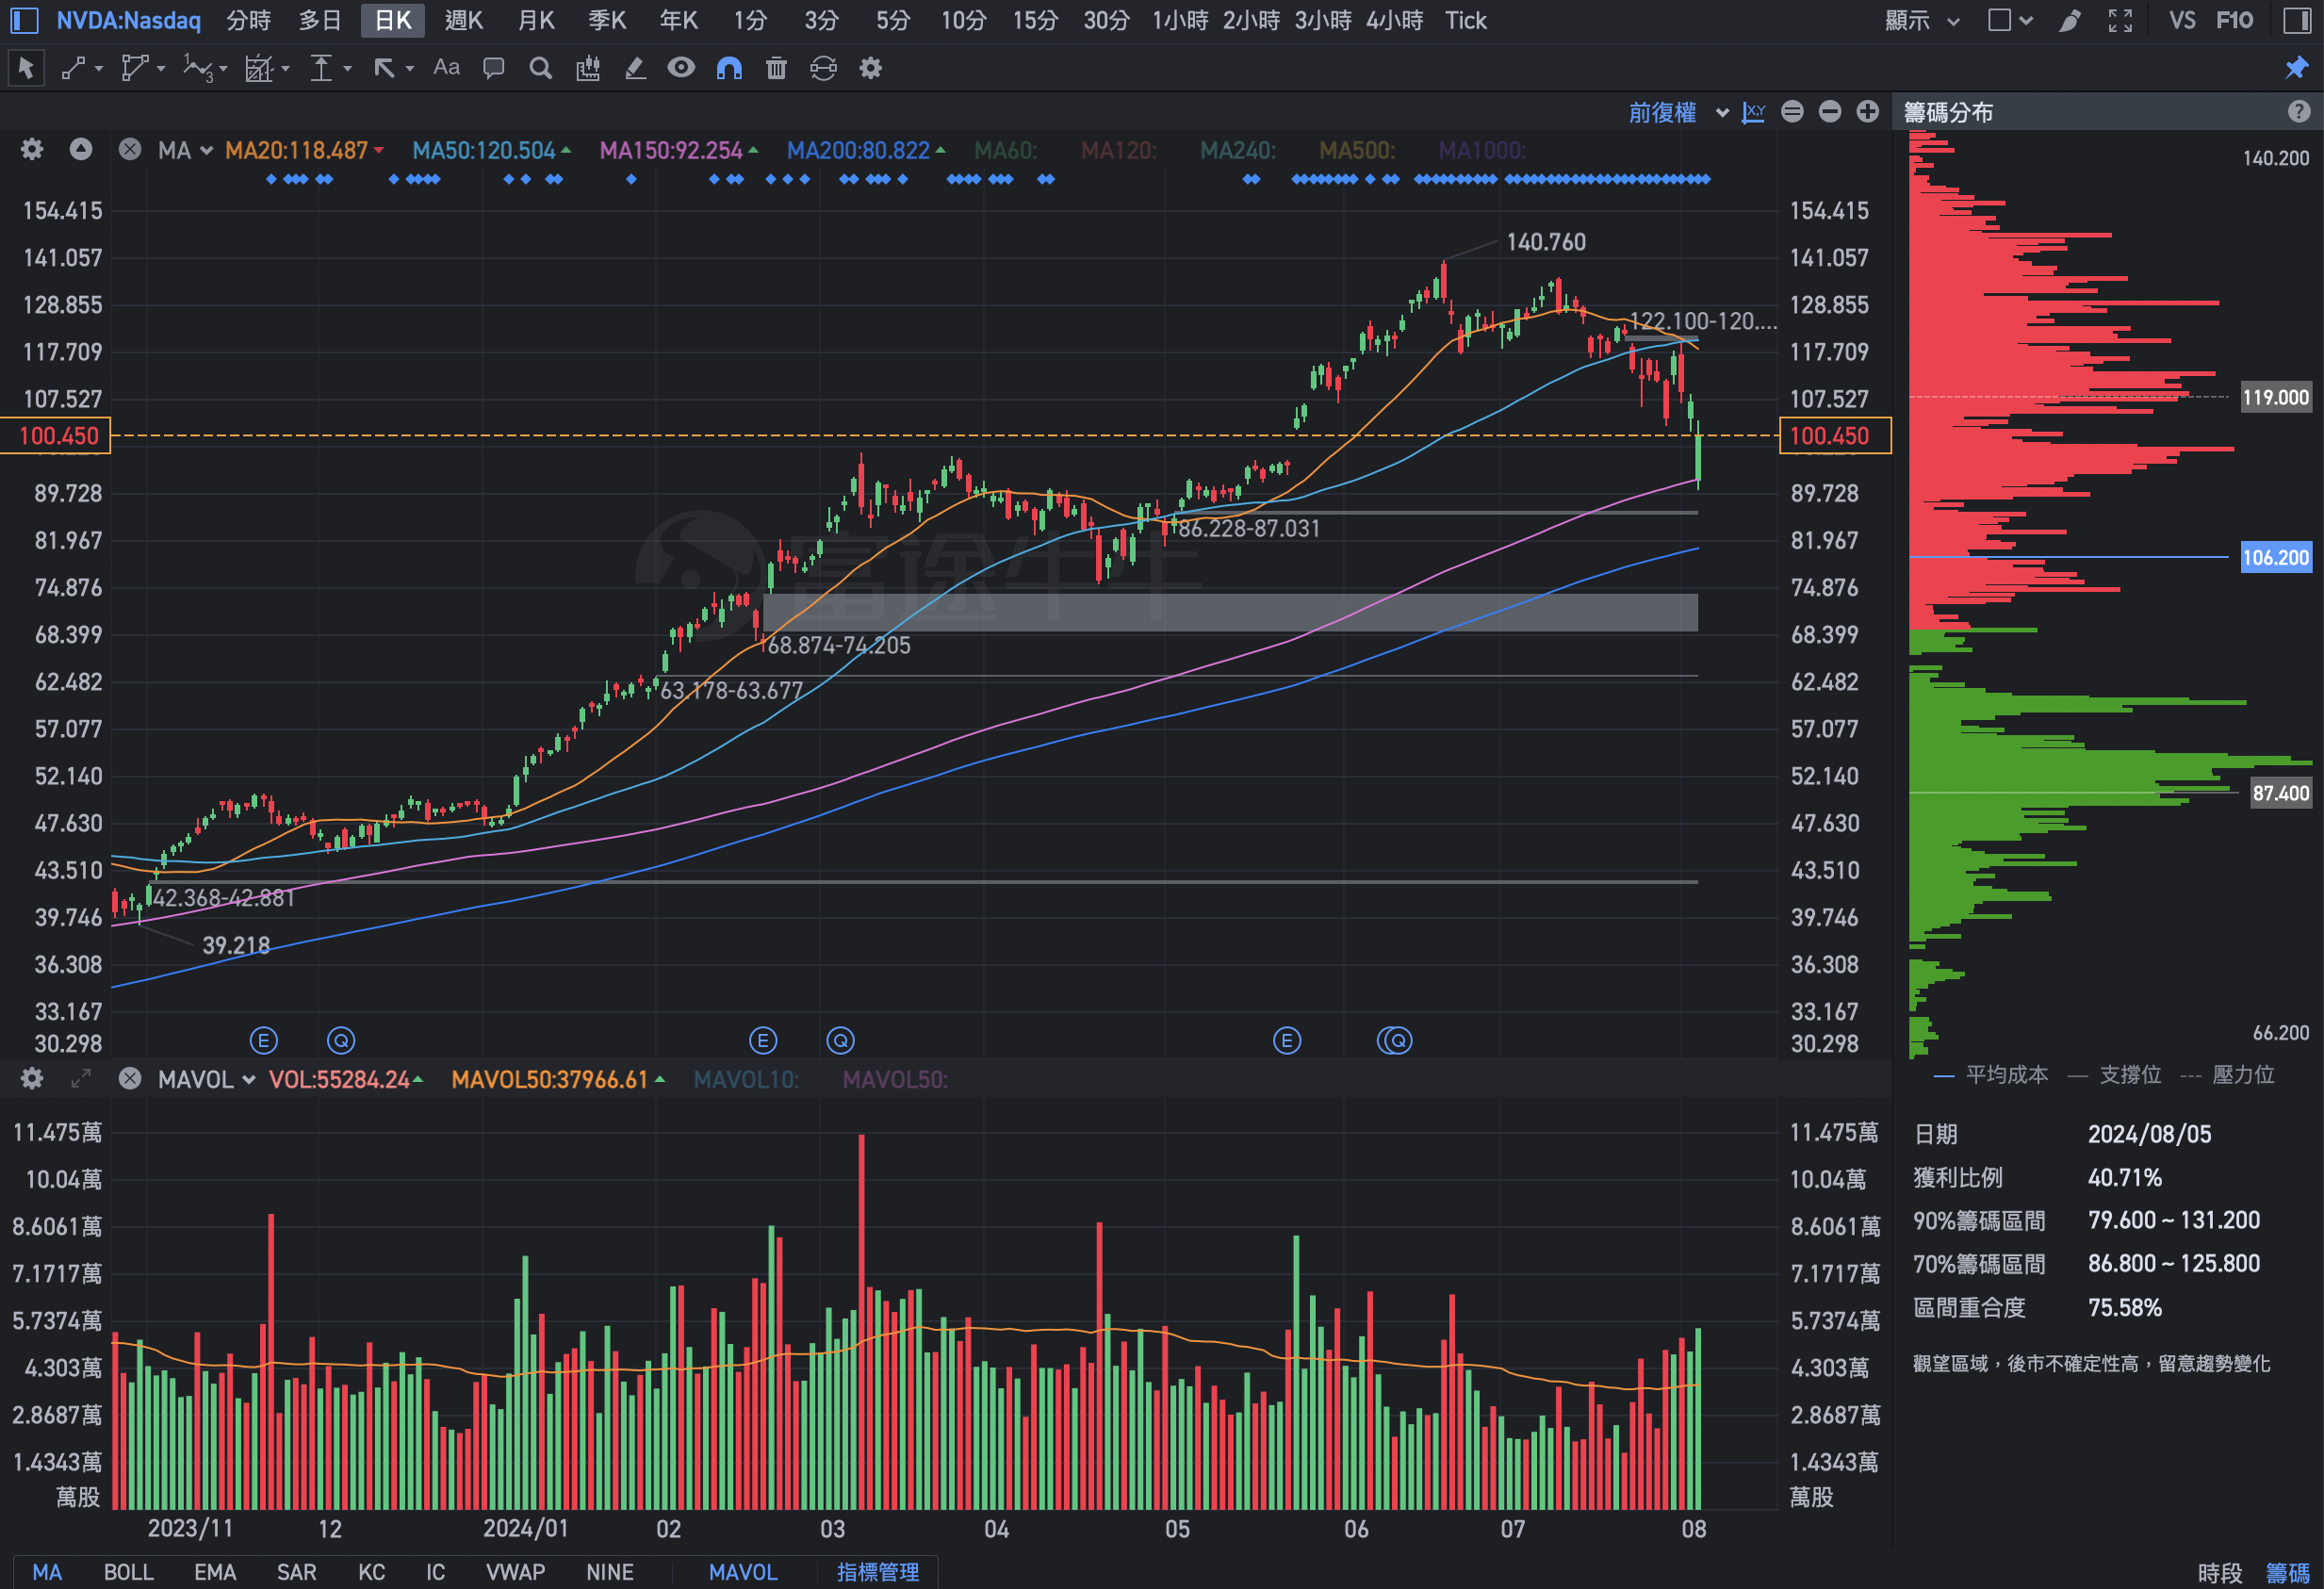This screenshot has width=2324, height=1589.
Task: Click the magnet snap tool icon
Action: (729, 68)
